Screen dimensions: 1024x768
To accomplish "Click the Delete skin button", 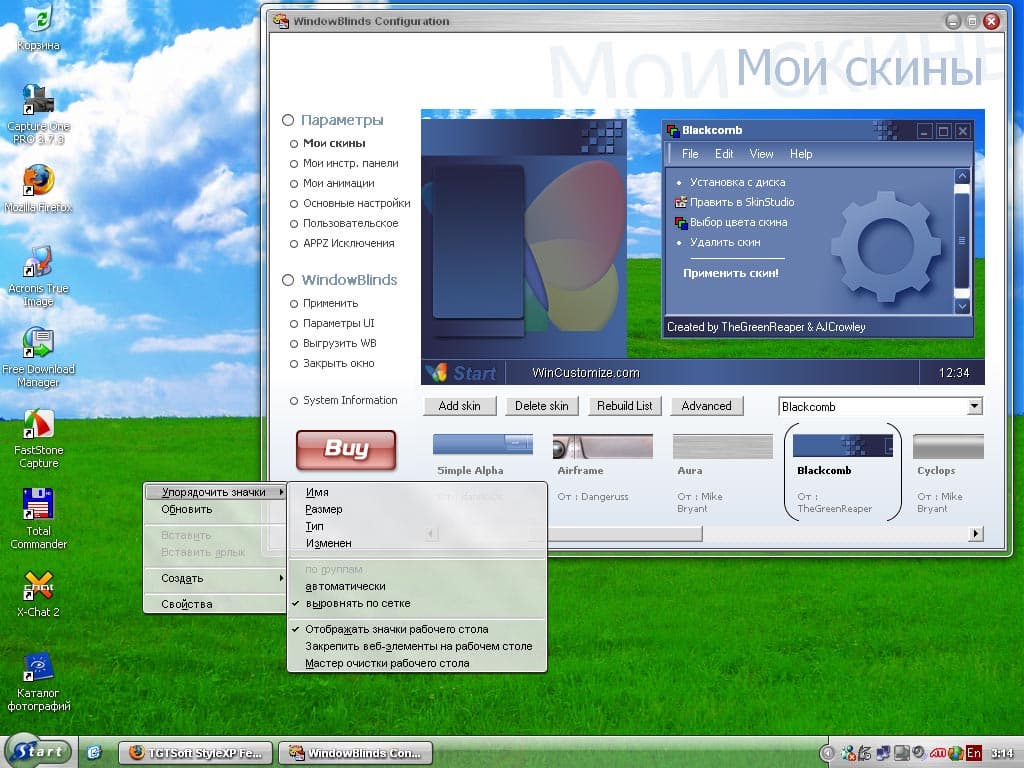I will 541,406.
